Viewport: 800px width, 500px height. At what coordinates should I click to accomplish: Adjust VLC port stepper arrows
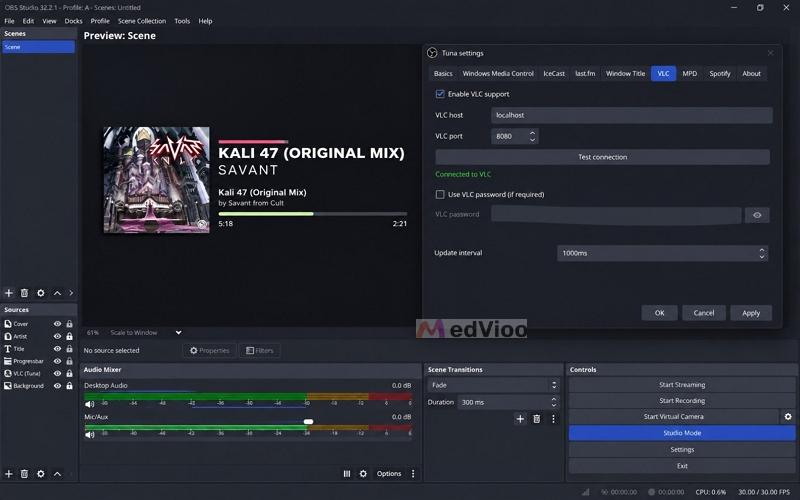point(532,136)
